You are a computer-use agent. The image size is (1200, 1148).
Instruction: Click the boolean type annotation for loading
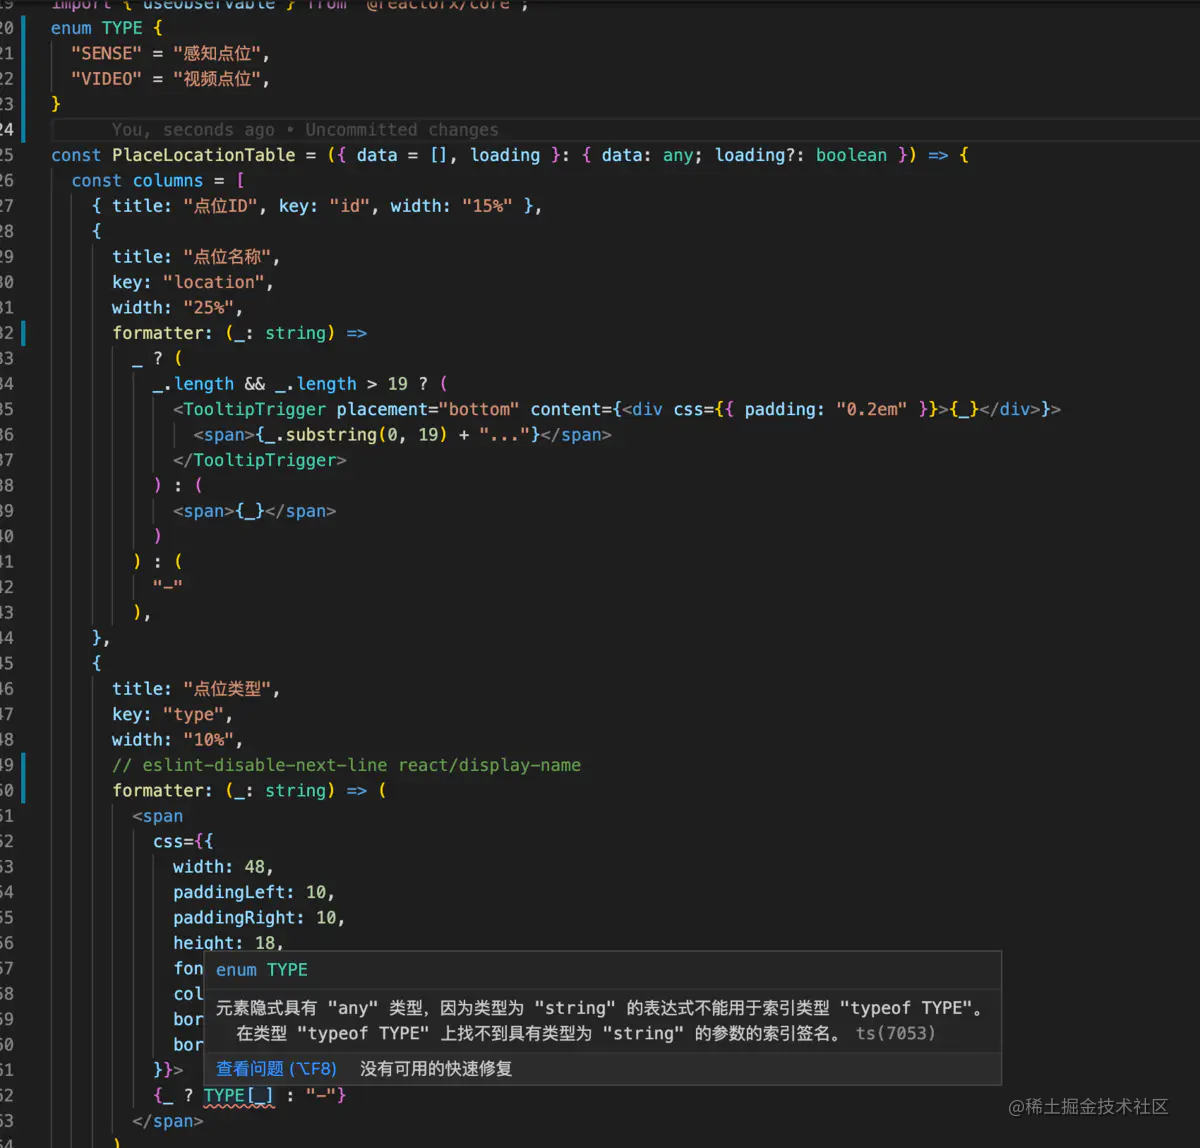coord(851,155)
